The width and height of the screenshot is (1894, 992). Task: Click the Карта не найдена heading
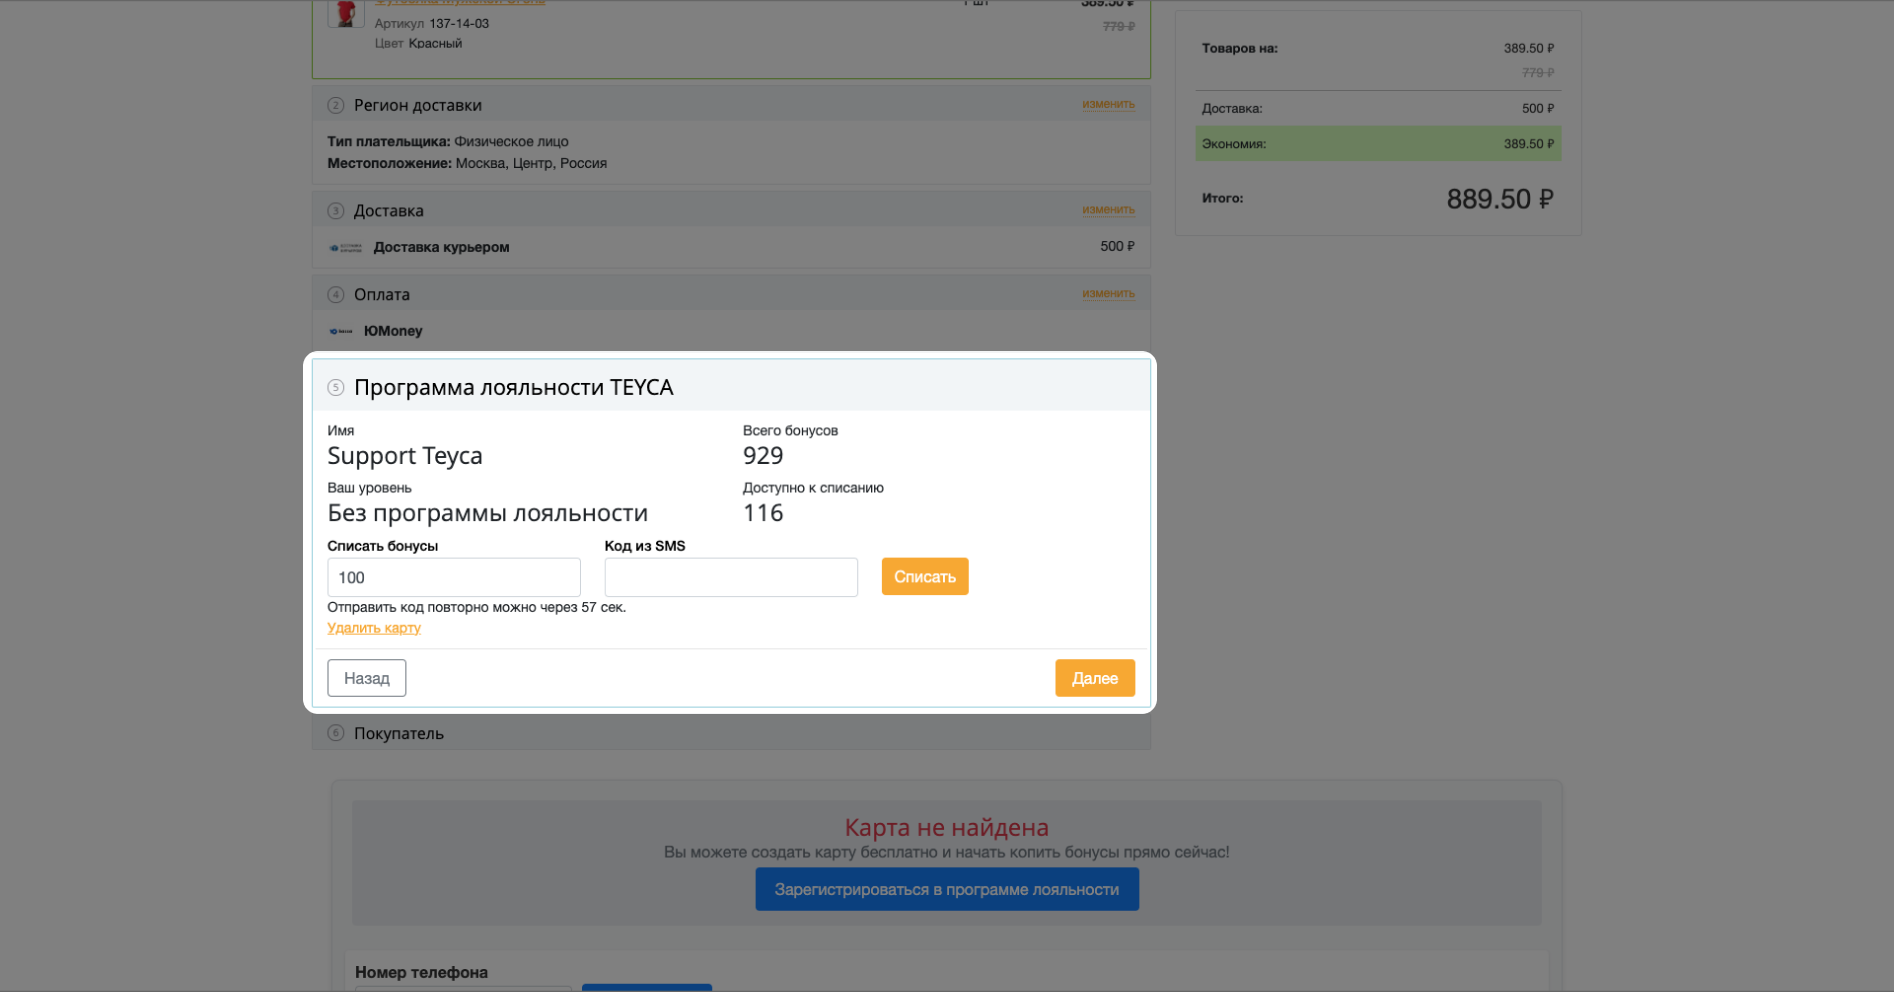pyautogui.click(x=947, y=827)
